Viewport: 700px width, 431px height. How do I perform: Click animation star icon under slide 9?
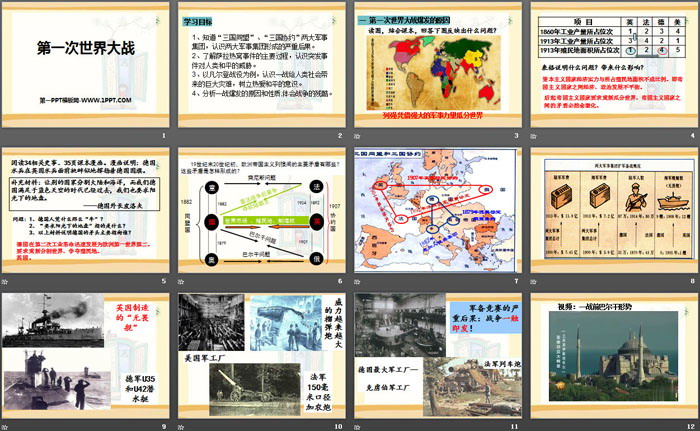(4, 427)
